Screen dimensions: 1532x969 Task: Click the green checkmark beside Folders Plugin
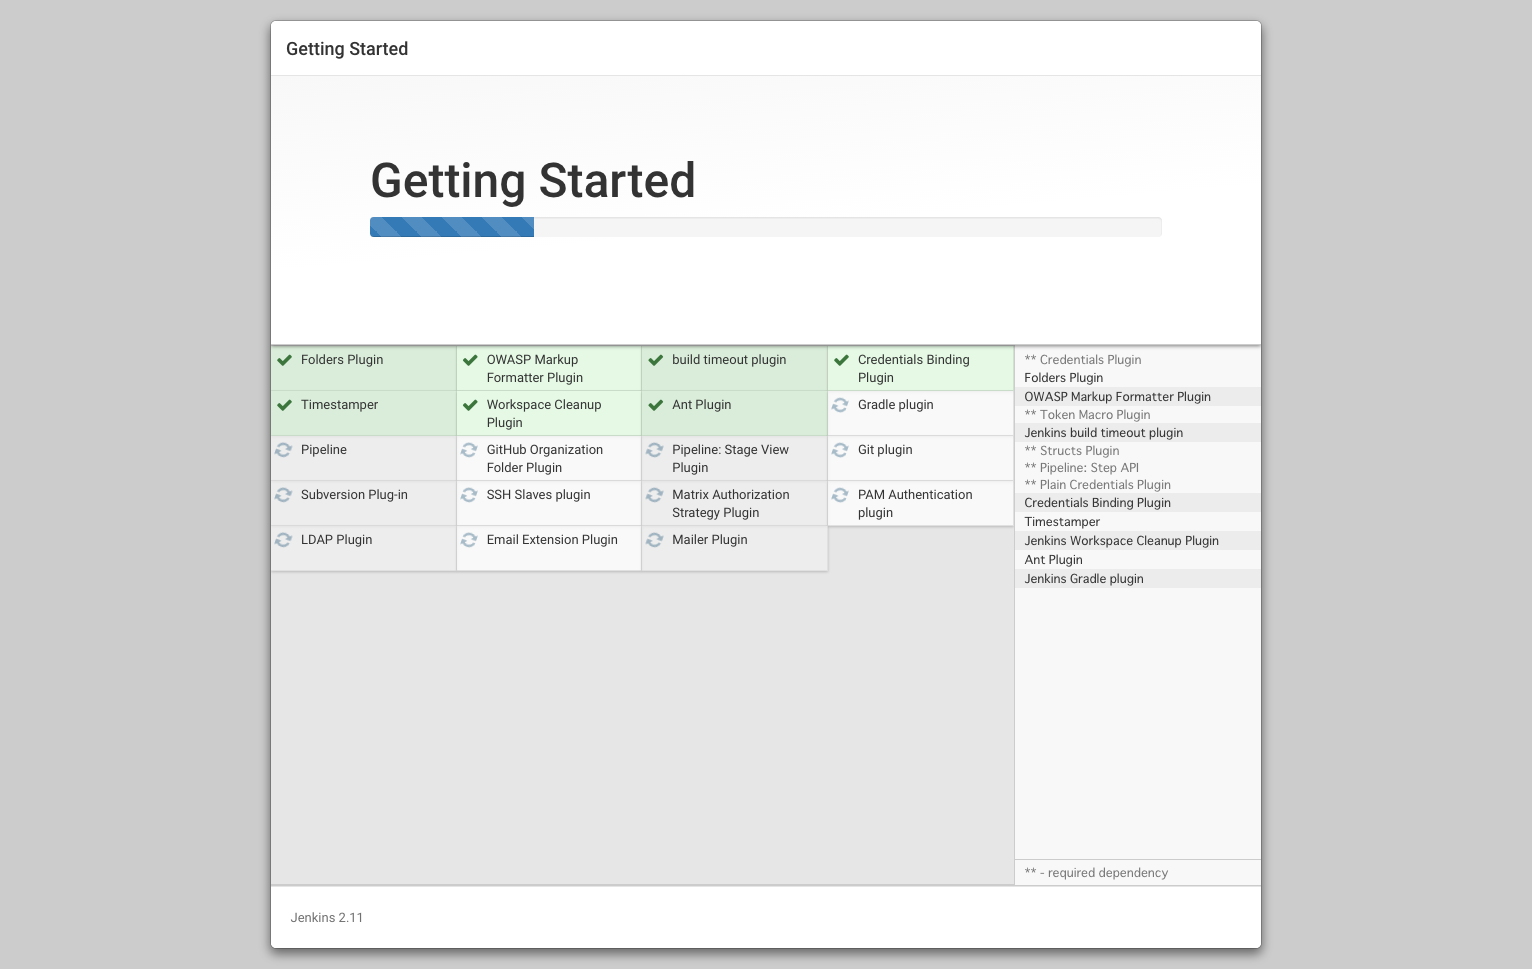[x=285, y=360]
